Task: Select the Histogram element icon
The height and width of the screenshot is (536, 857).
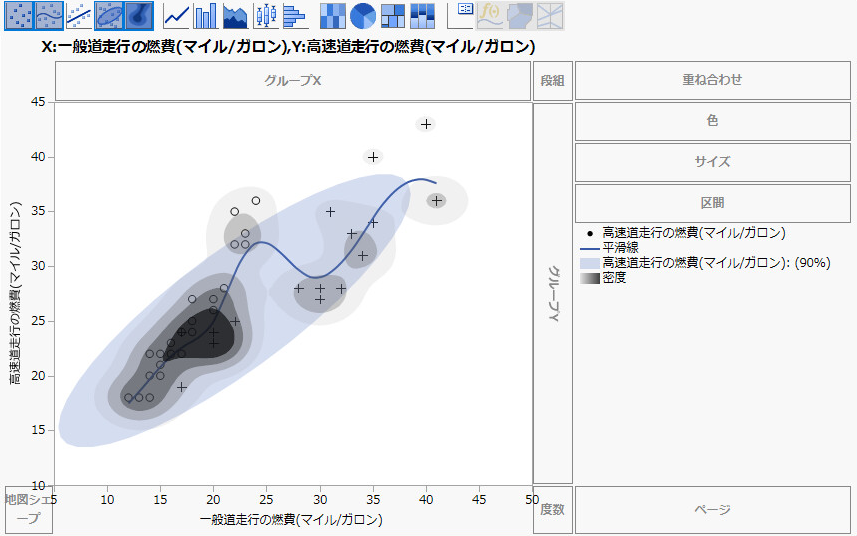Action: pos(296,15)
